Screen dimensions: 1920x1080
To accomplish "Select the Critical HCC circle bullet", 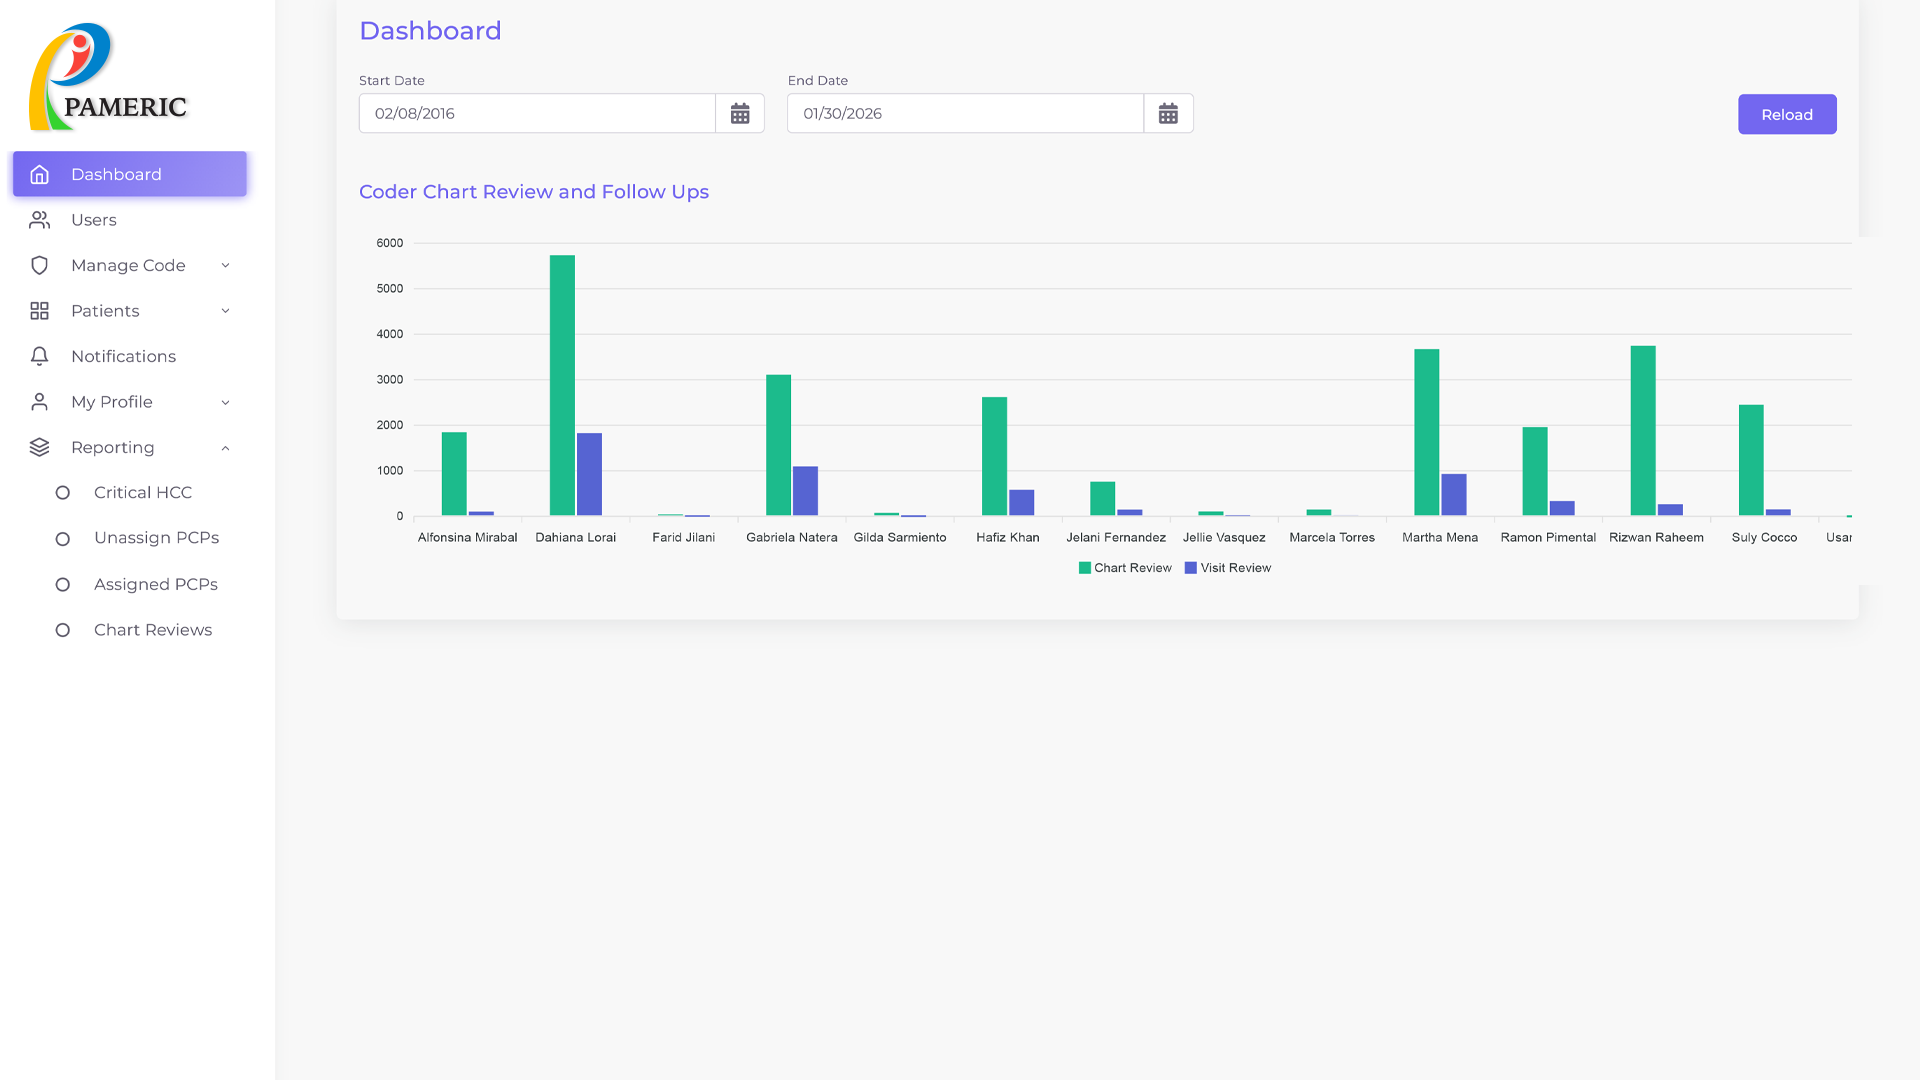I will click(x=63, y=493).
